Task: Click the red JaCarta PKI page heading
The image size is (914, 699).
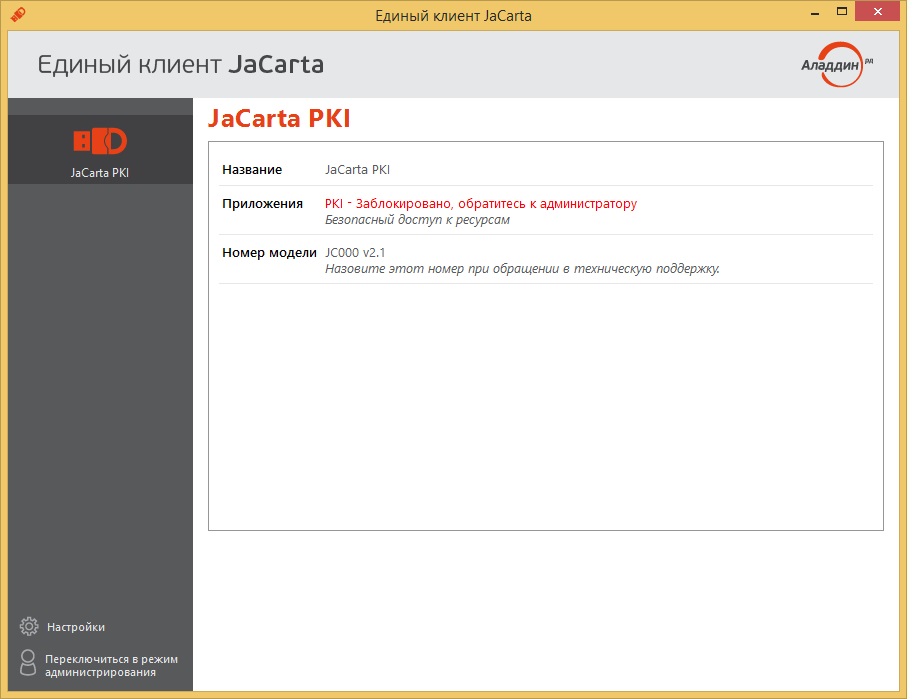Action: pyautogui.click(x=279, y=119)
